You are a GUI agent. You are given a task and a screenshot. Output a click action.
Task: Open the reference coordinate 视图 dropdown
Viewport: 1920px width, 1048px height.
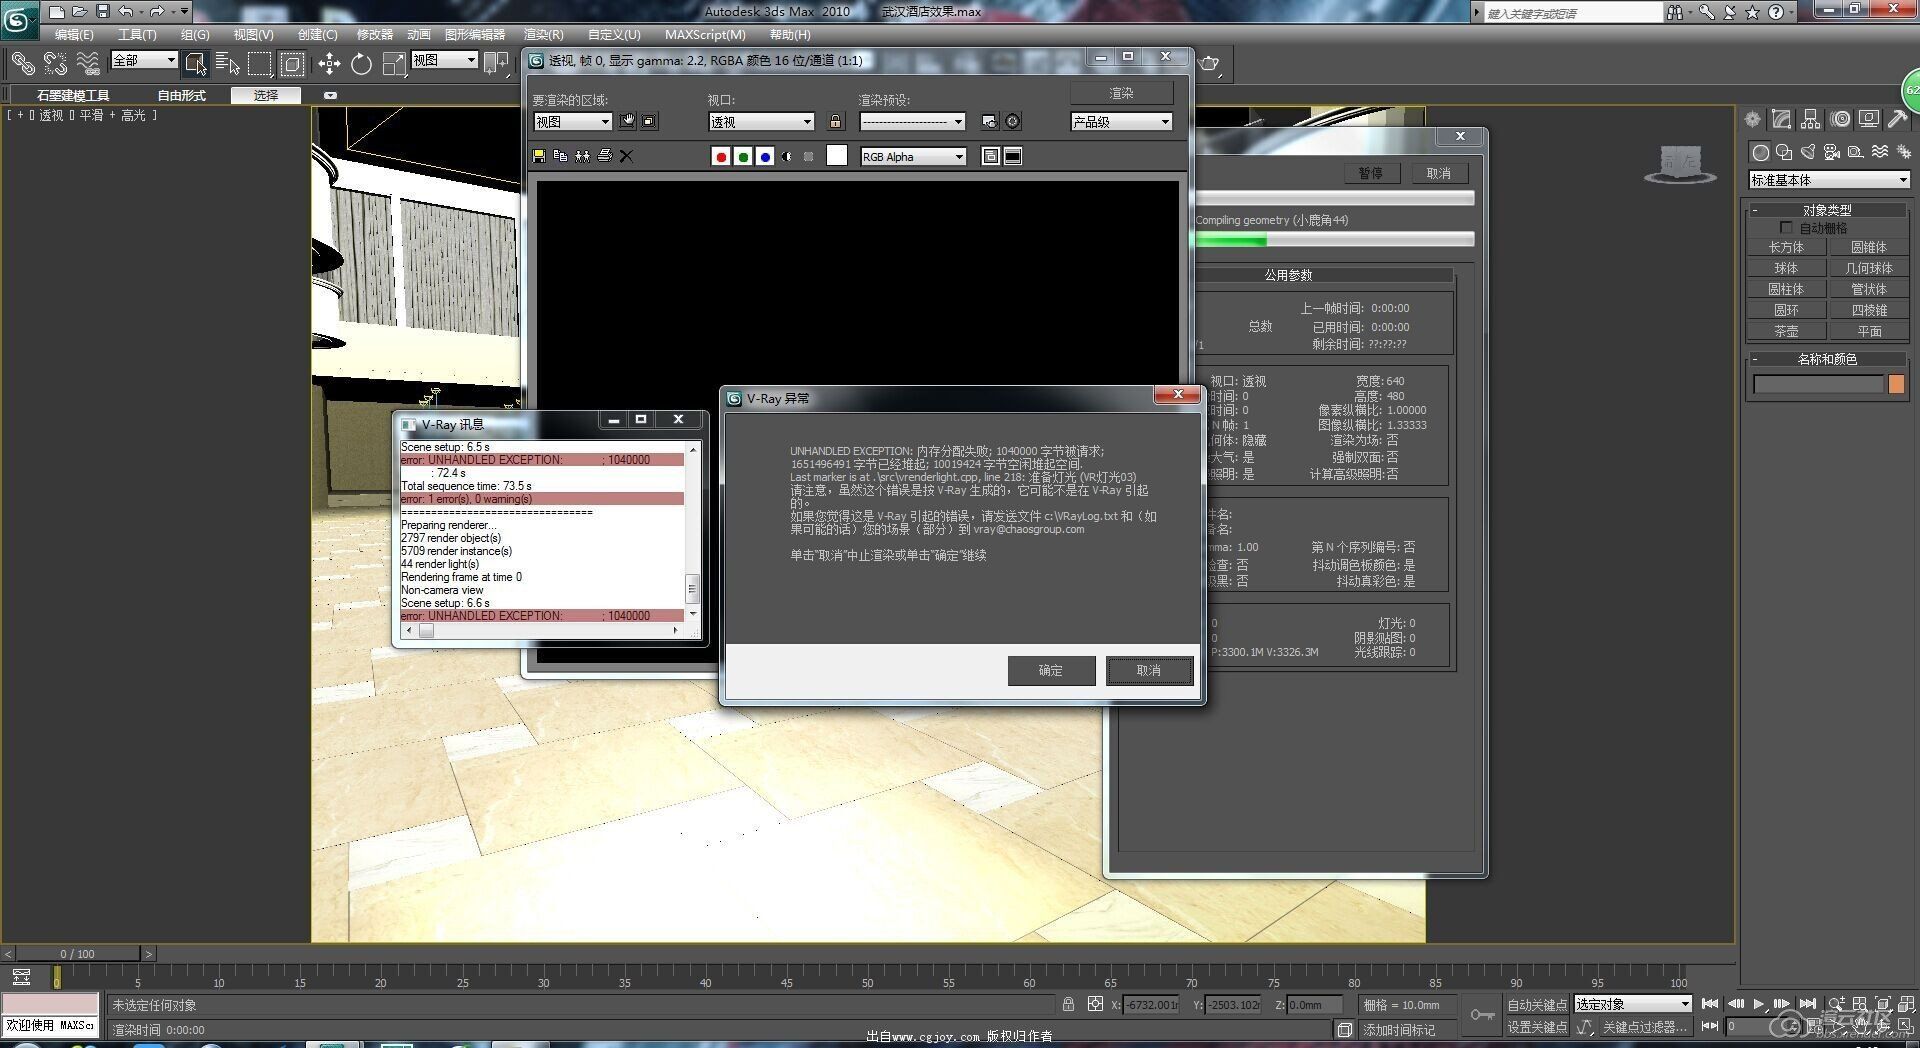[445, 60]
